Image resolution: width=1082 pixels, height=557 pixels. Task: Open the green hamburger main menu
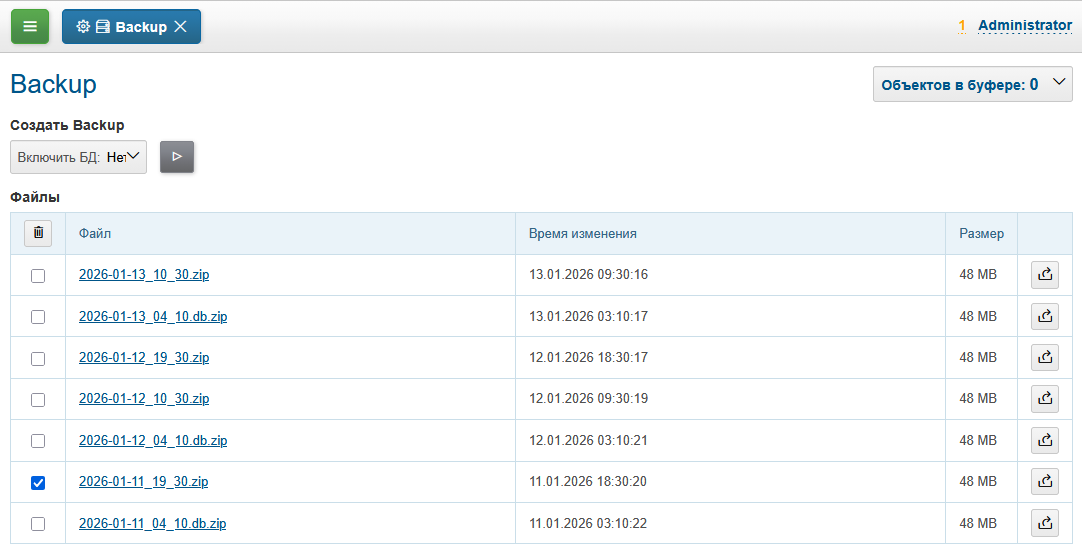[x=30, y=27]
